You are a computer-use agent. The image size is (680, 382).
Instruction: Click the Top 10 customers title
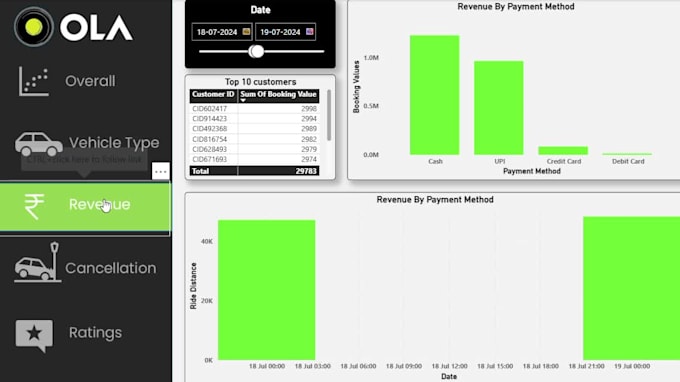261,82
